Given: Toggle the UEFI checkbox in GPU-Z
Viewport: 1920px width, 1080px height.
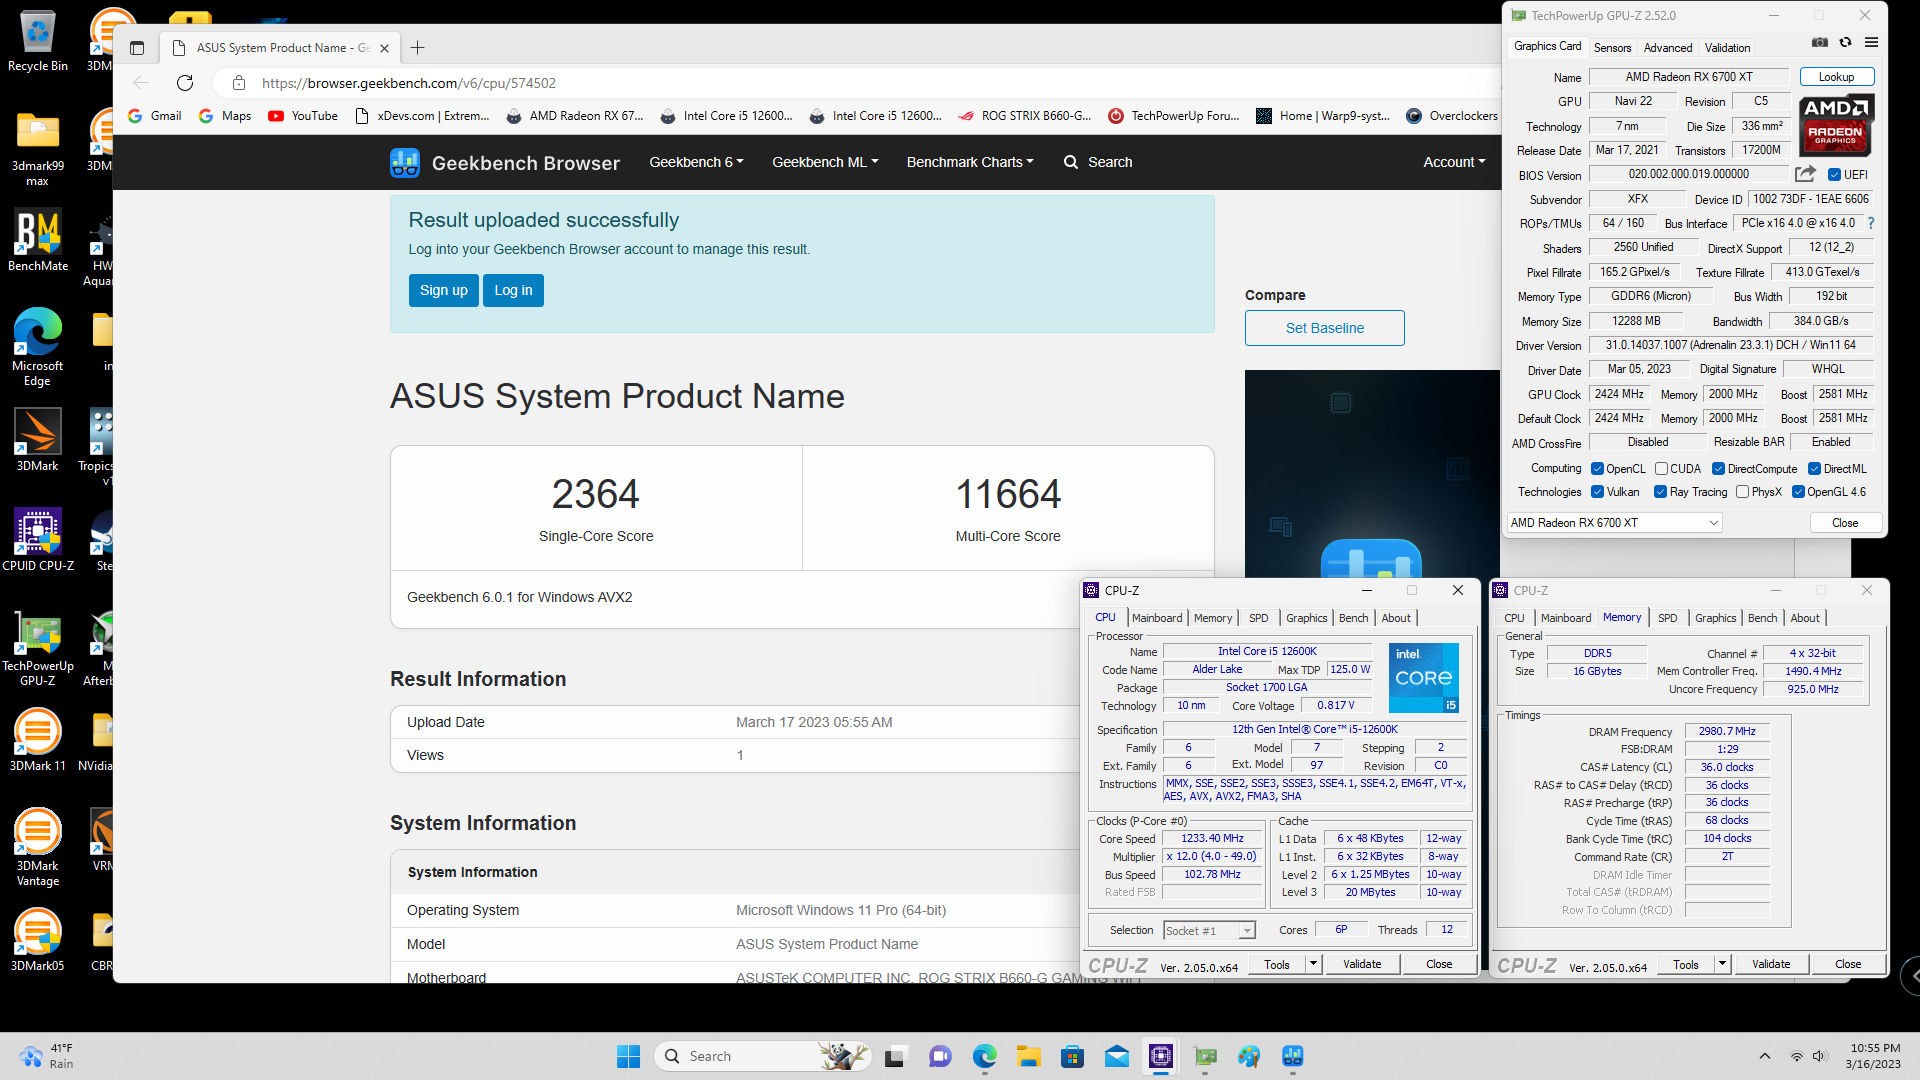Looking at the screenshot, I should tap(1834, 175).
